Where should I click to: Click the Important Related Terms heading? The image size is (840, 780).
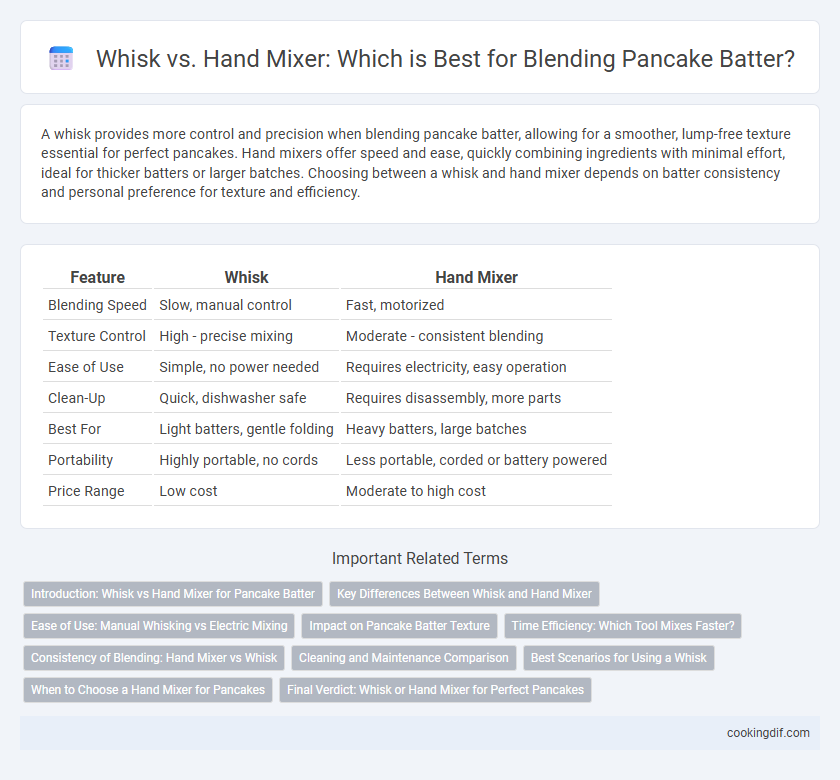click(419, 558)
